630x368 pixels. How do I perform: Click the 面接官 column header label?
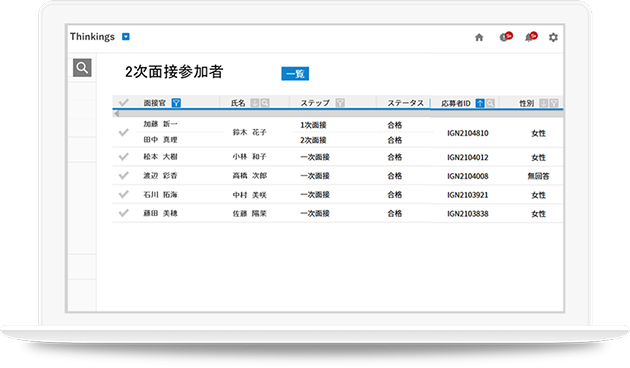(155, 103)
